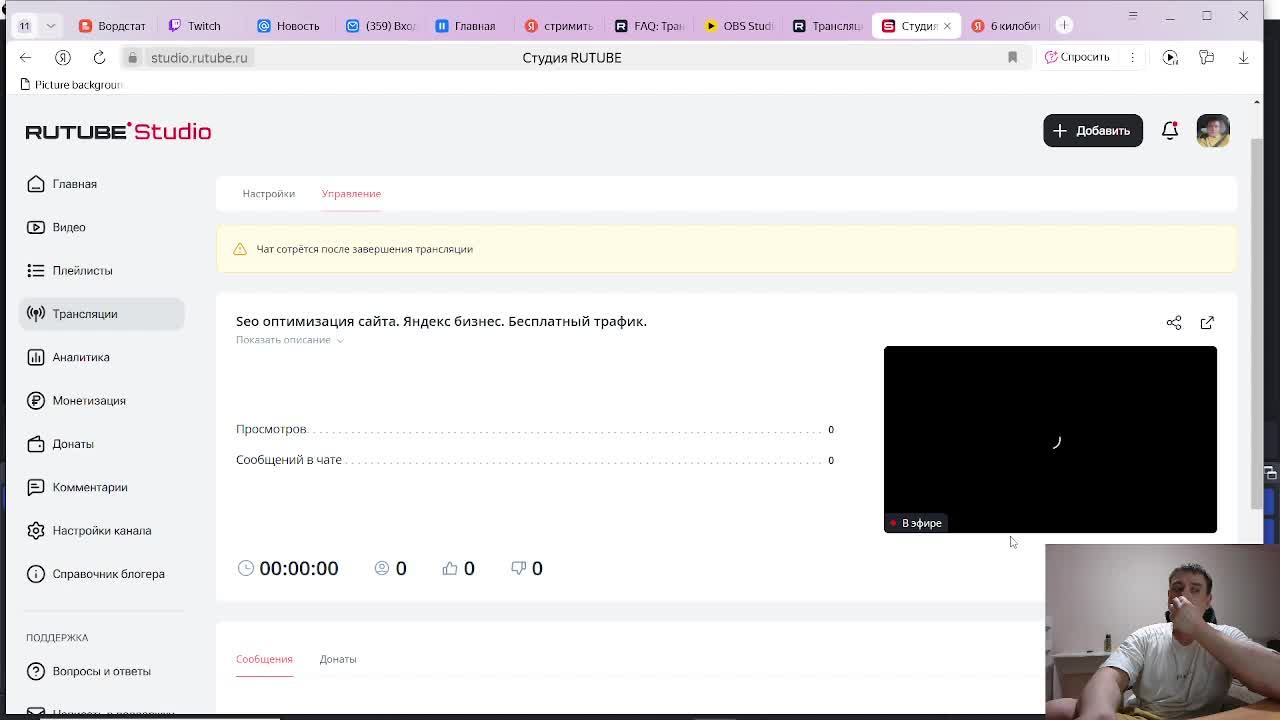The height and width of the screenshot is (720, 1280).
Task: Expand Показать описание
Action: [x=290, y=340]
